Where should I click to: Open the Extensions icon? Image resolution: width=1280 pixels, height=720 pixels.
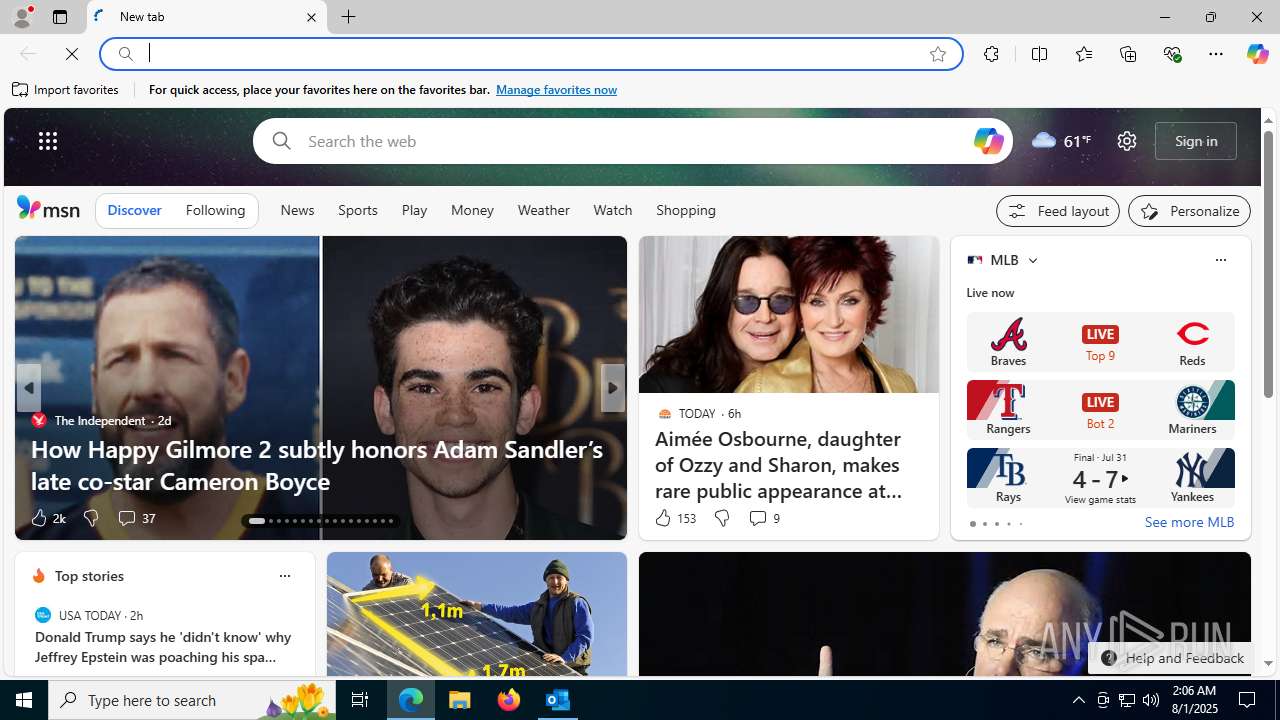[x=991, y=54]
